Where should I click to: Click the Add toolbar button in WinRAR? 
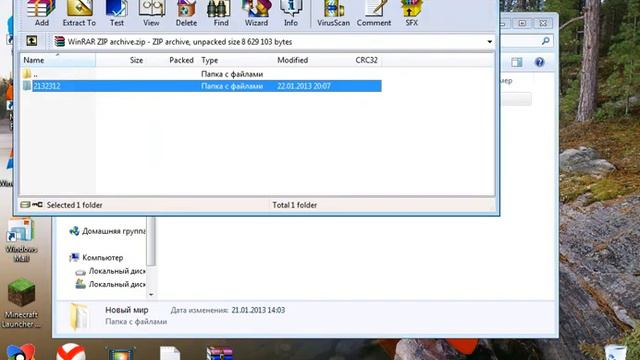[41, 14]
